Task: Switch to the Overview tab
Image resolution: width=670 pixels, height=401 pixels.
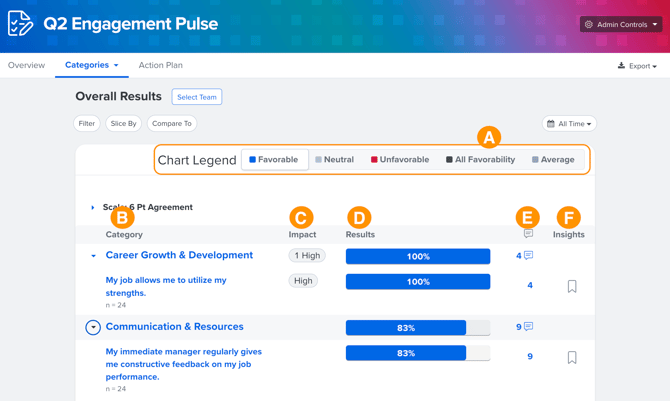Action: 26,65
